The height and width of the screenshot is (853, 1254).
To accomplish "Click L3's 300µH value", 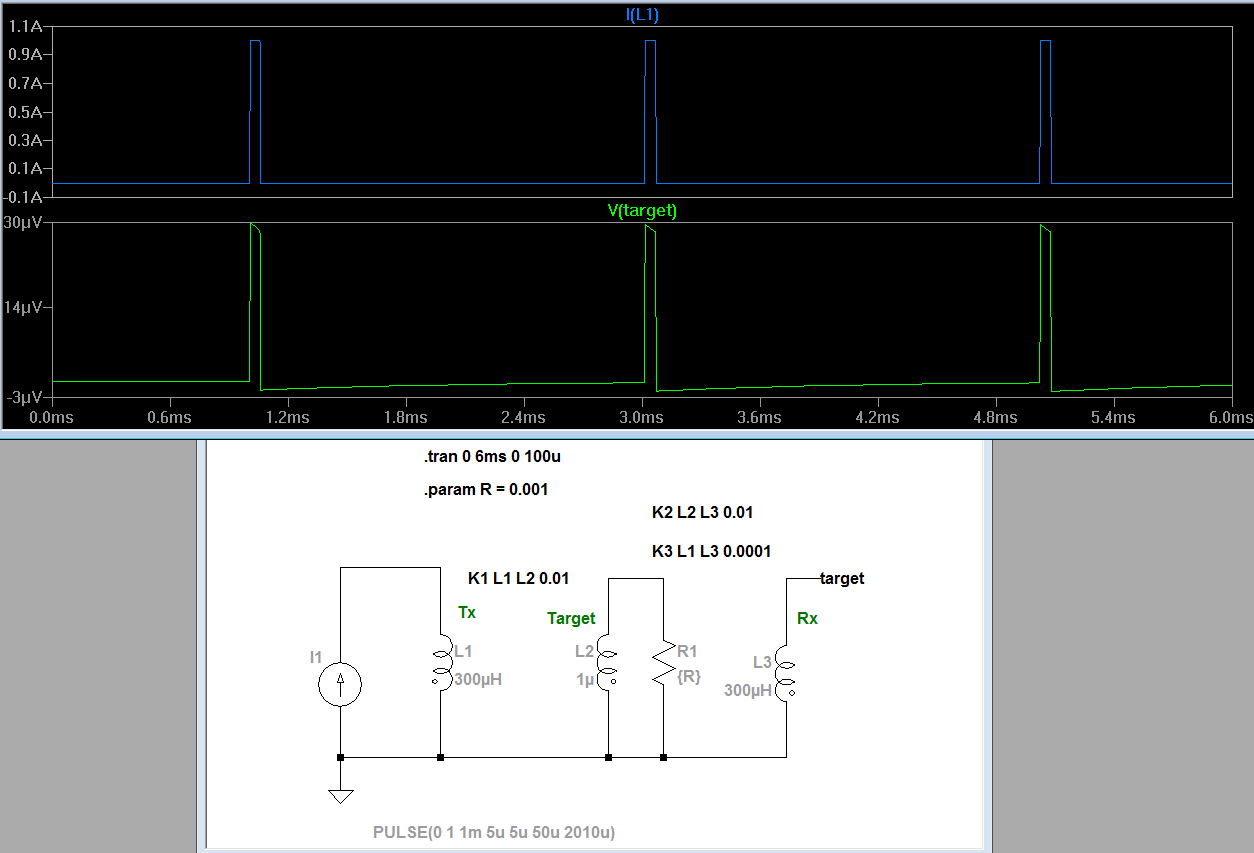I will [748, 690].
